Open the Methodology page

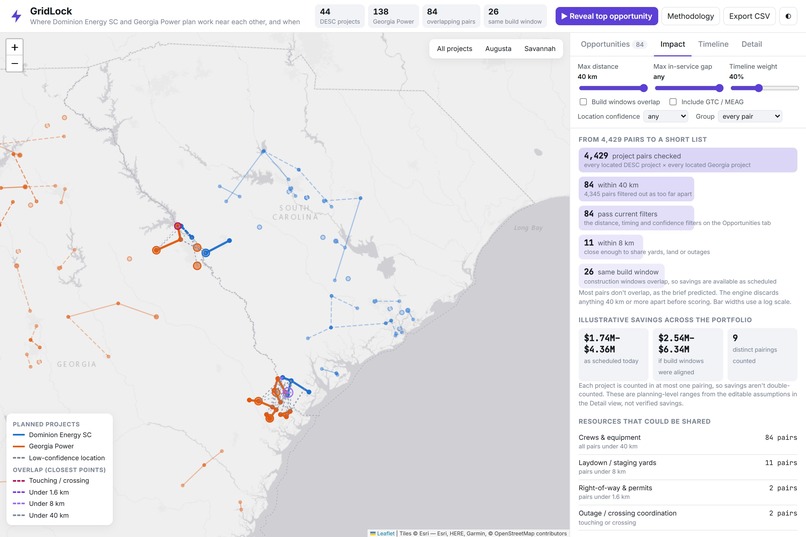pos(690,16)
